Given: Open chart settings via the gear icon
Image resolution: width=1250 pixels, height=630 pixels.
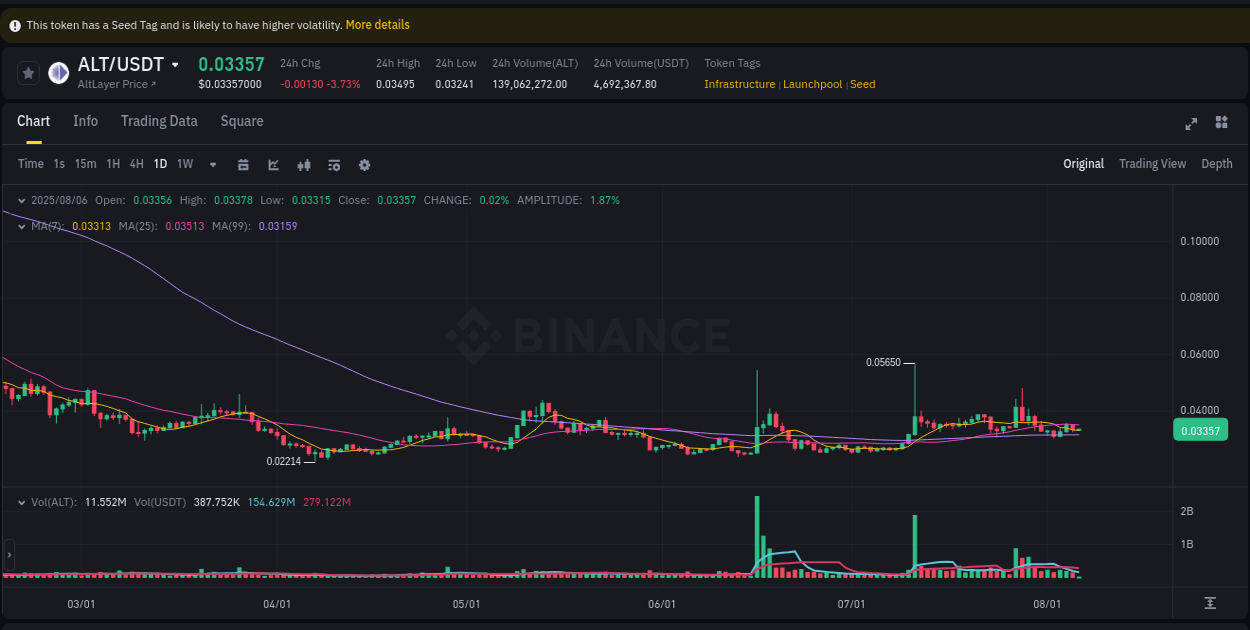Looking at the screenshot, I should click(364, 164).
